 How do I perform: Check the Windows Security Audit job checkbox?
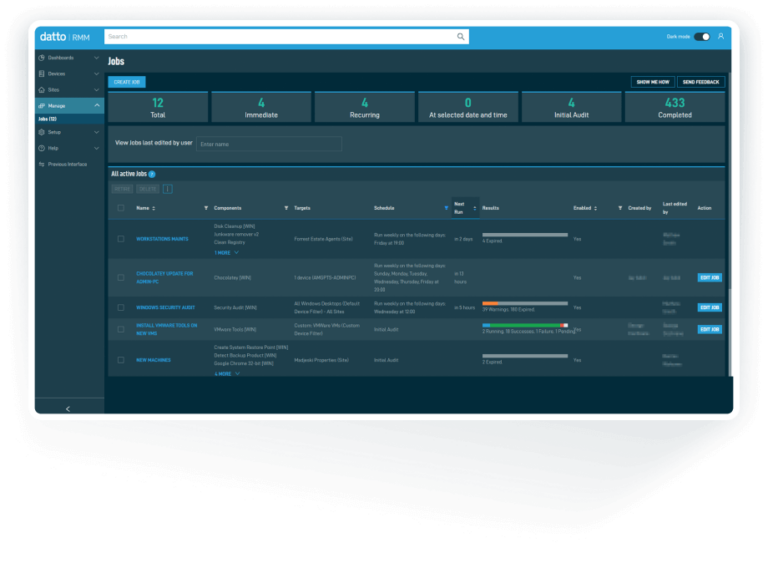tap(120, 308)
